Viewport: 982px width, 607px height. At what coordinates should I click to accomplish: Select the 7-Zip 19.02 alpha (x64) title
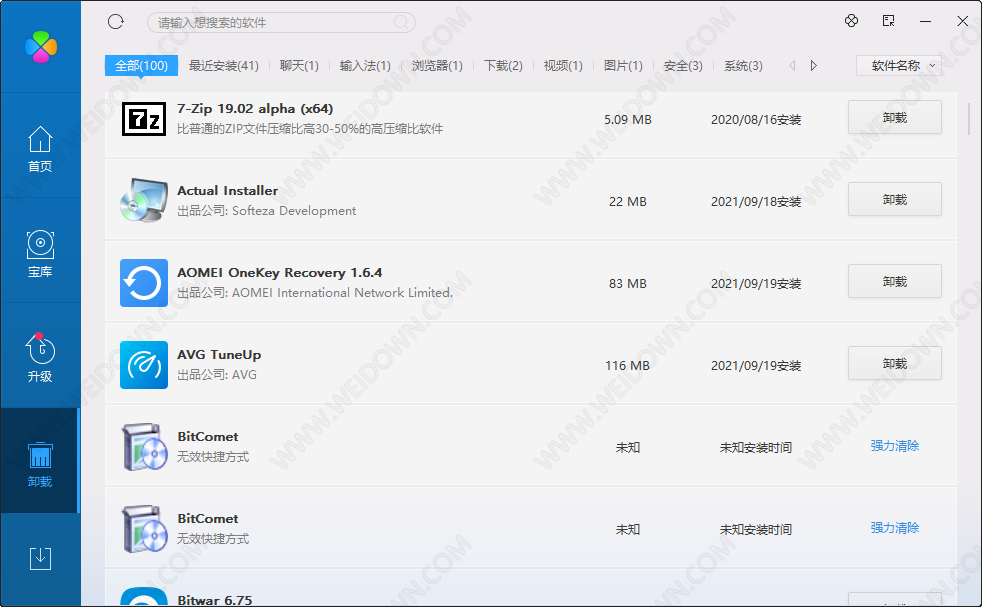pos(255,108)
